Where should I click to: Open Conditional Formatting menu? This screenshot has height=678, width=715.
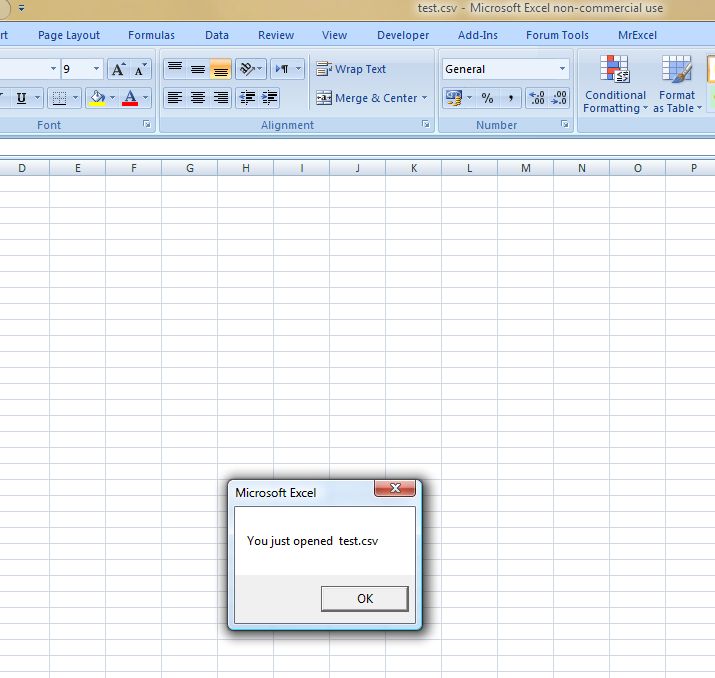(x=615, y=84)
